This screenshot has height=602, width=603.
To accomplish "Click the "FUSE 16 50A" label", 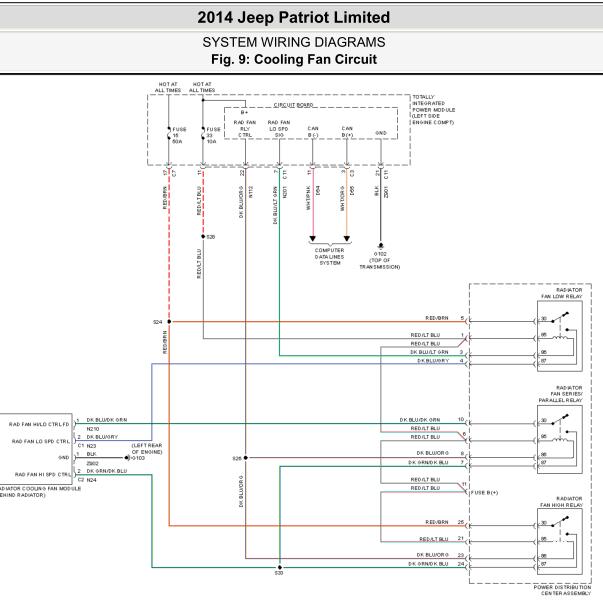I will (179, 135).
